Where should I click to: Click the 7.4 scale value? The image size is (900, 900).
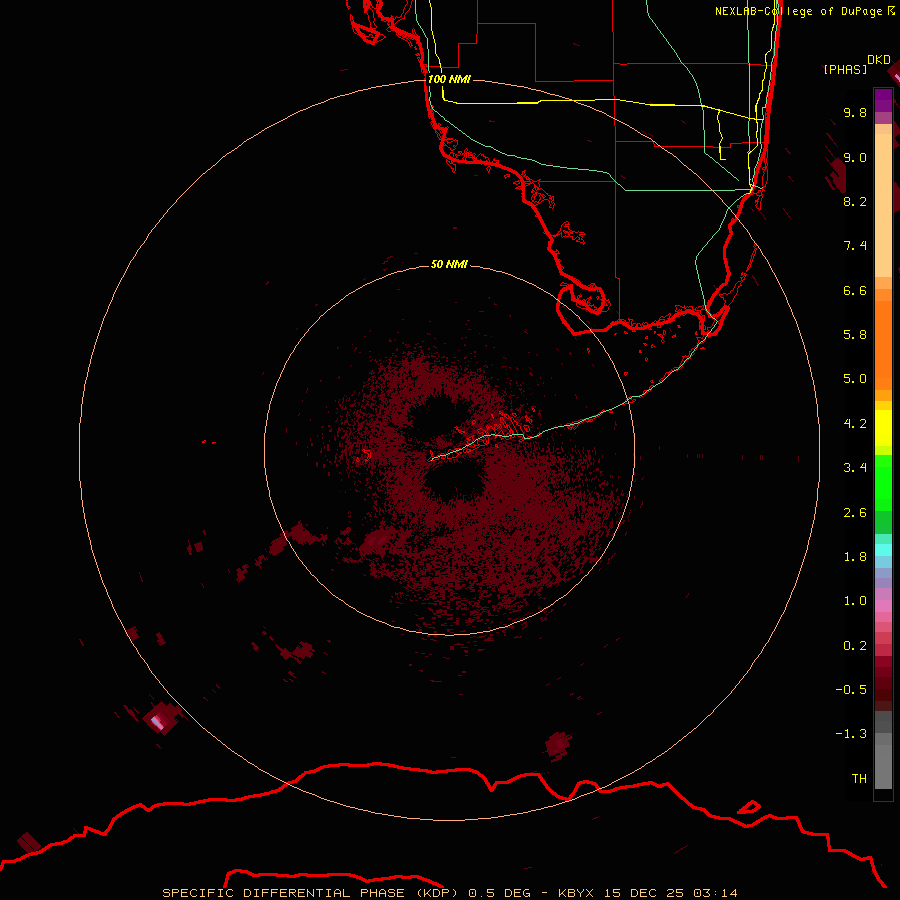point(855,246)
